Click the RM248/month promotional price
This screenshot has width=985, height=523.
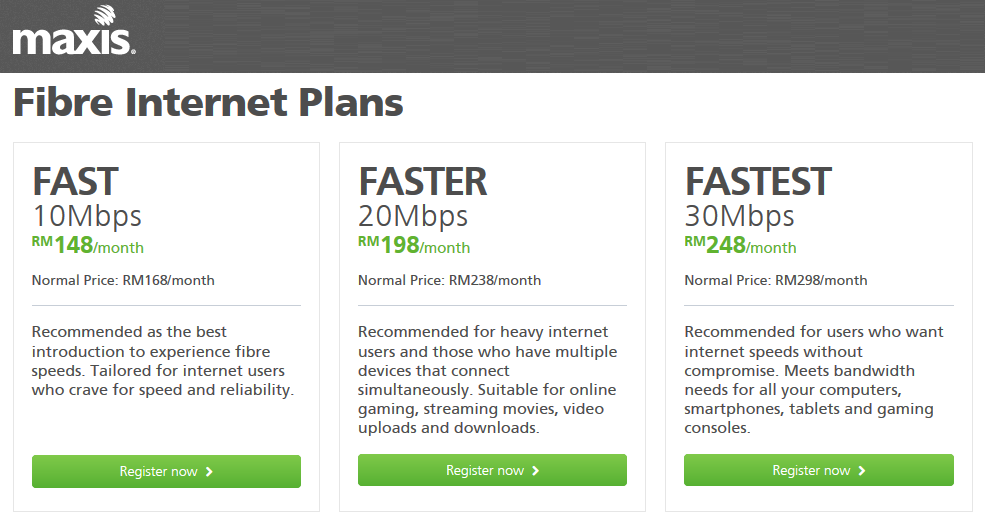(740, 245)
